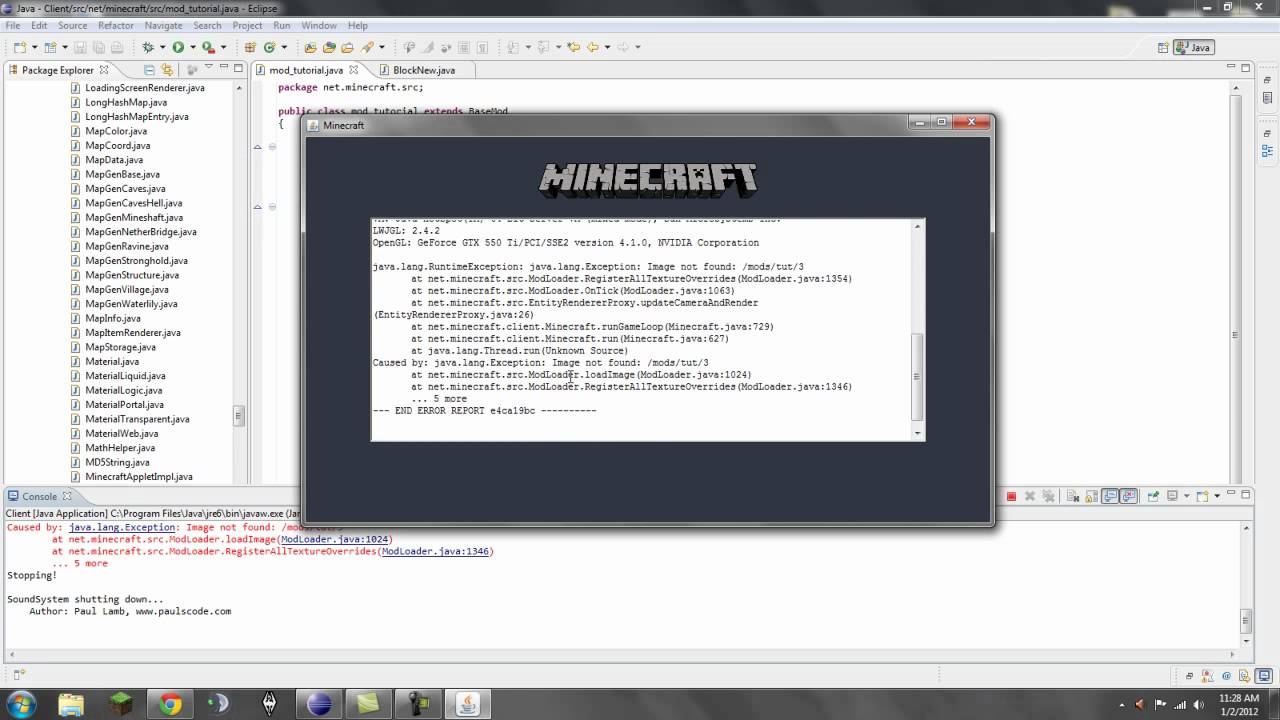Image resolution: width=1280 pixels, height=720 pixels.
Task: Open the Open Console dropdown arrow
Action: [x=1217, y=496]
